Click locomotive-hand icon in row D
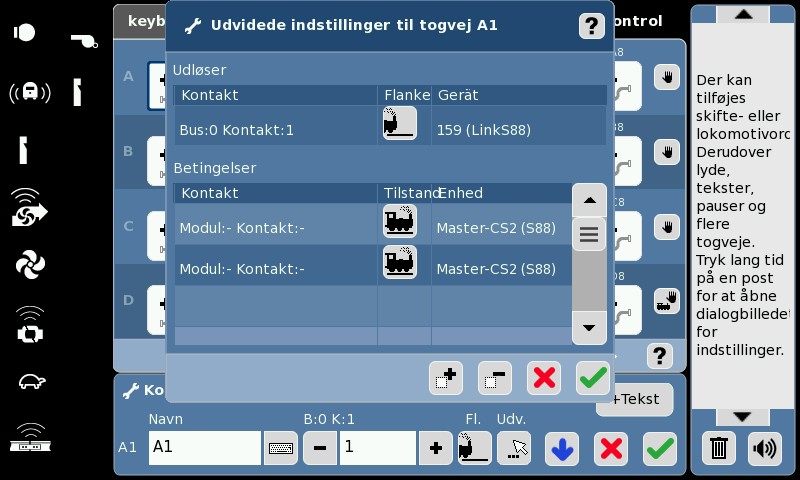The width and height of the screenshot is (800, 480). click(667, 300)
